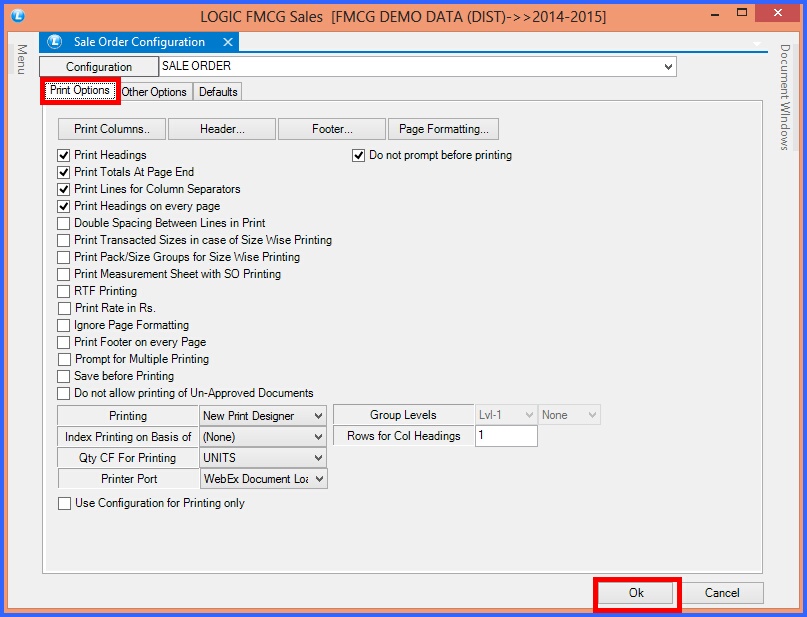This screenshot has height=617, width=807.
Task: Maximize the LOGIC FMCG Sales window
Action: click(x=742, y=13)
